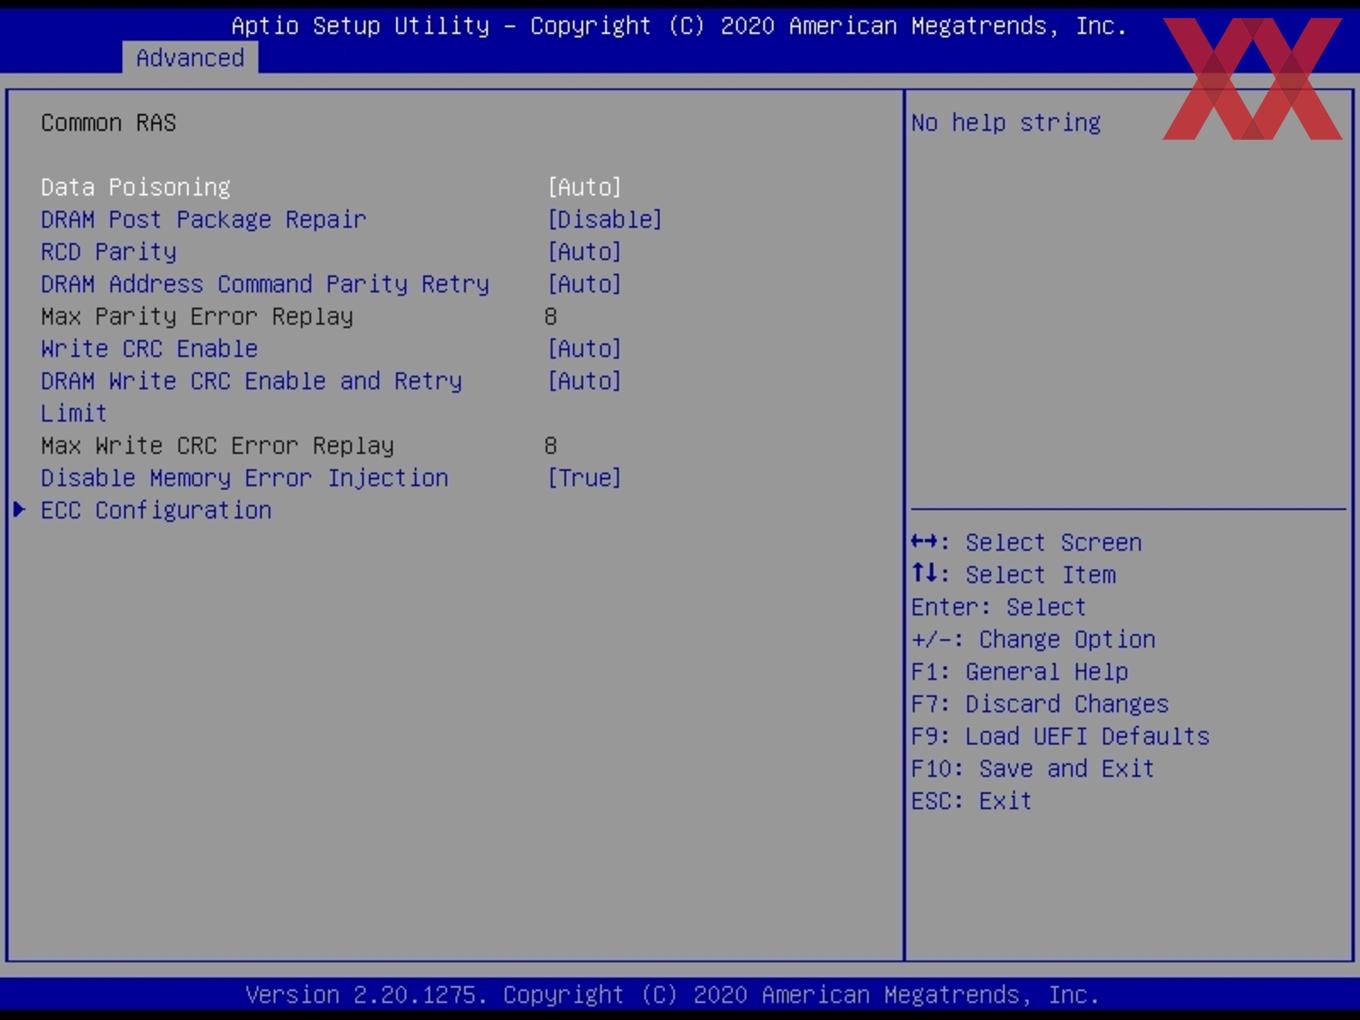Click Max Write CRC Error Replay value 8
Image resolution: width=1360 pixels, height=1020 pixels.
[551, 445]
